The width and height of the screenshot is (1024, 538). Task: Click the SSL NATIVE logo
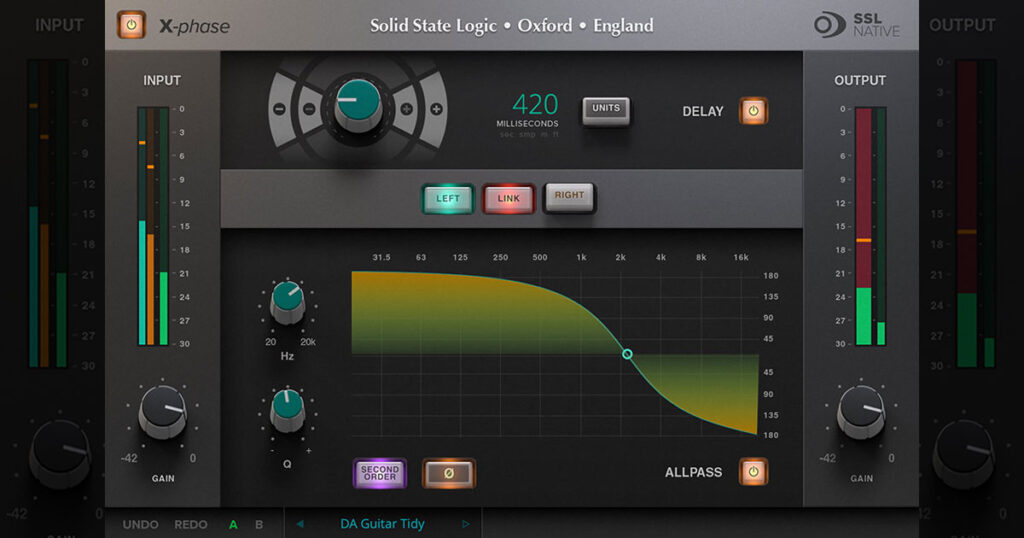tap(857, 25)
